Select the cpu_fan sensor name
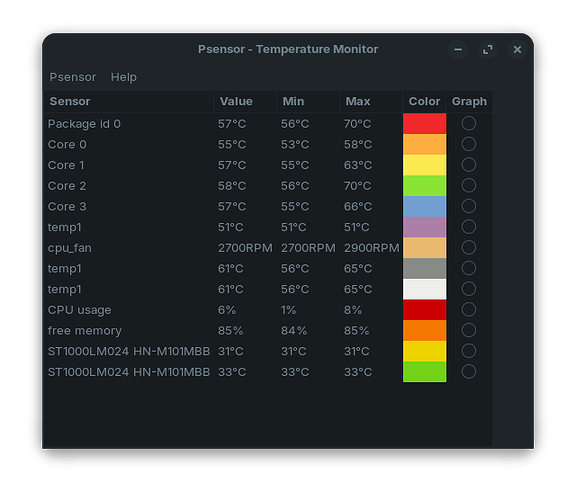The image size is (575, 500). click(x=70, y=248)
